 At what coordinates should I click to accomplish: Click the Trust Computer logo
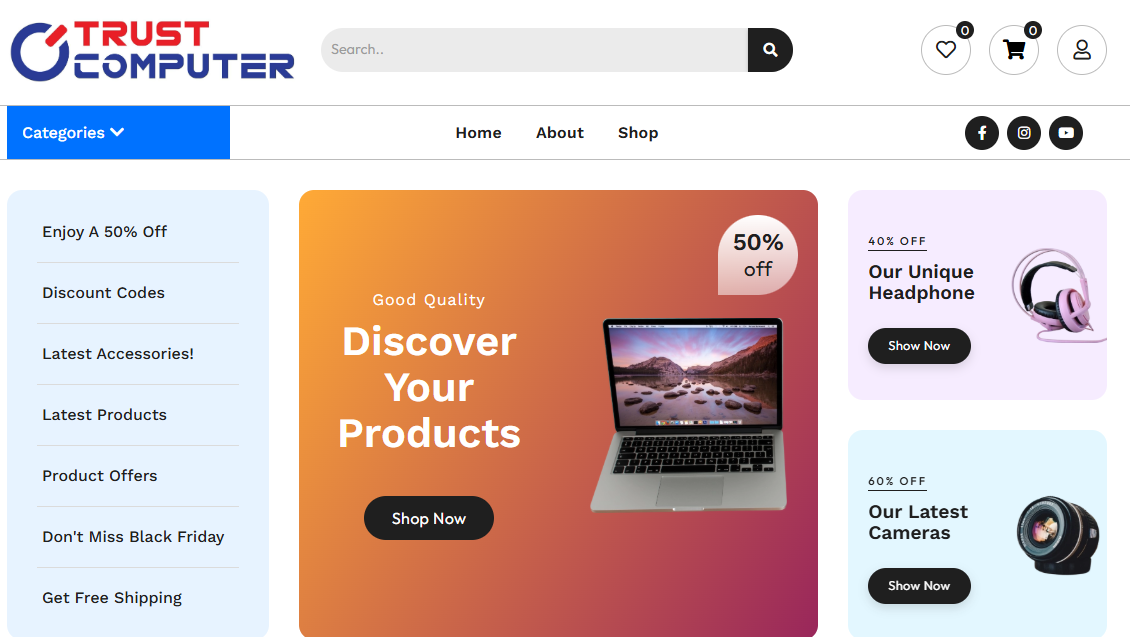click(x=153, y=50)
